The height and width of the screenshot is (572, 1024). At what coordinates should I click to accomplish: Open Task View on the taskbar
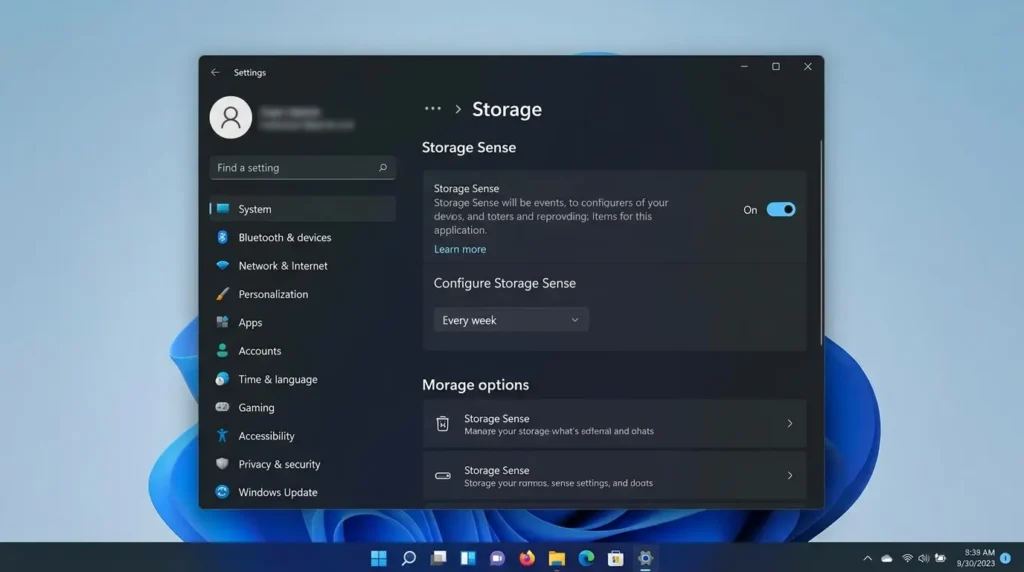pos(438,558)
